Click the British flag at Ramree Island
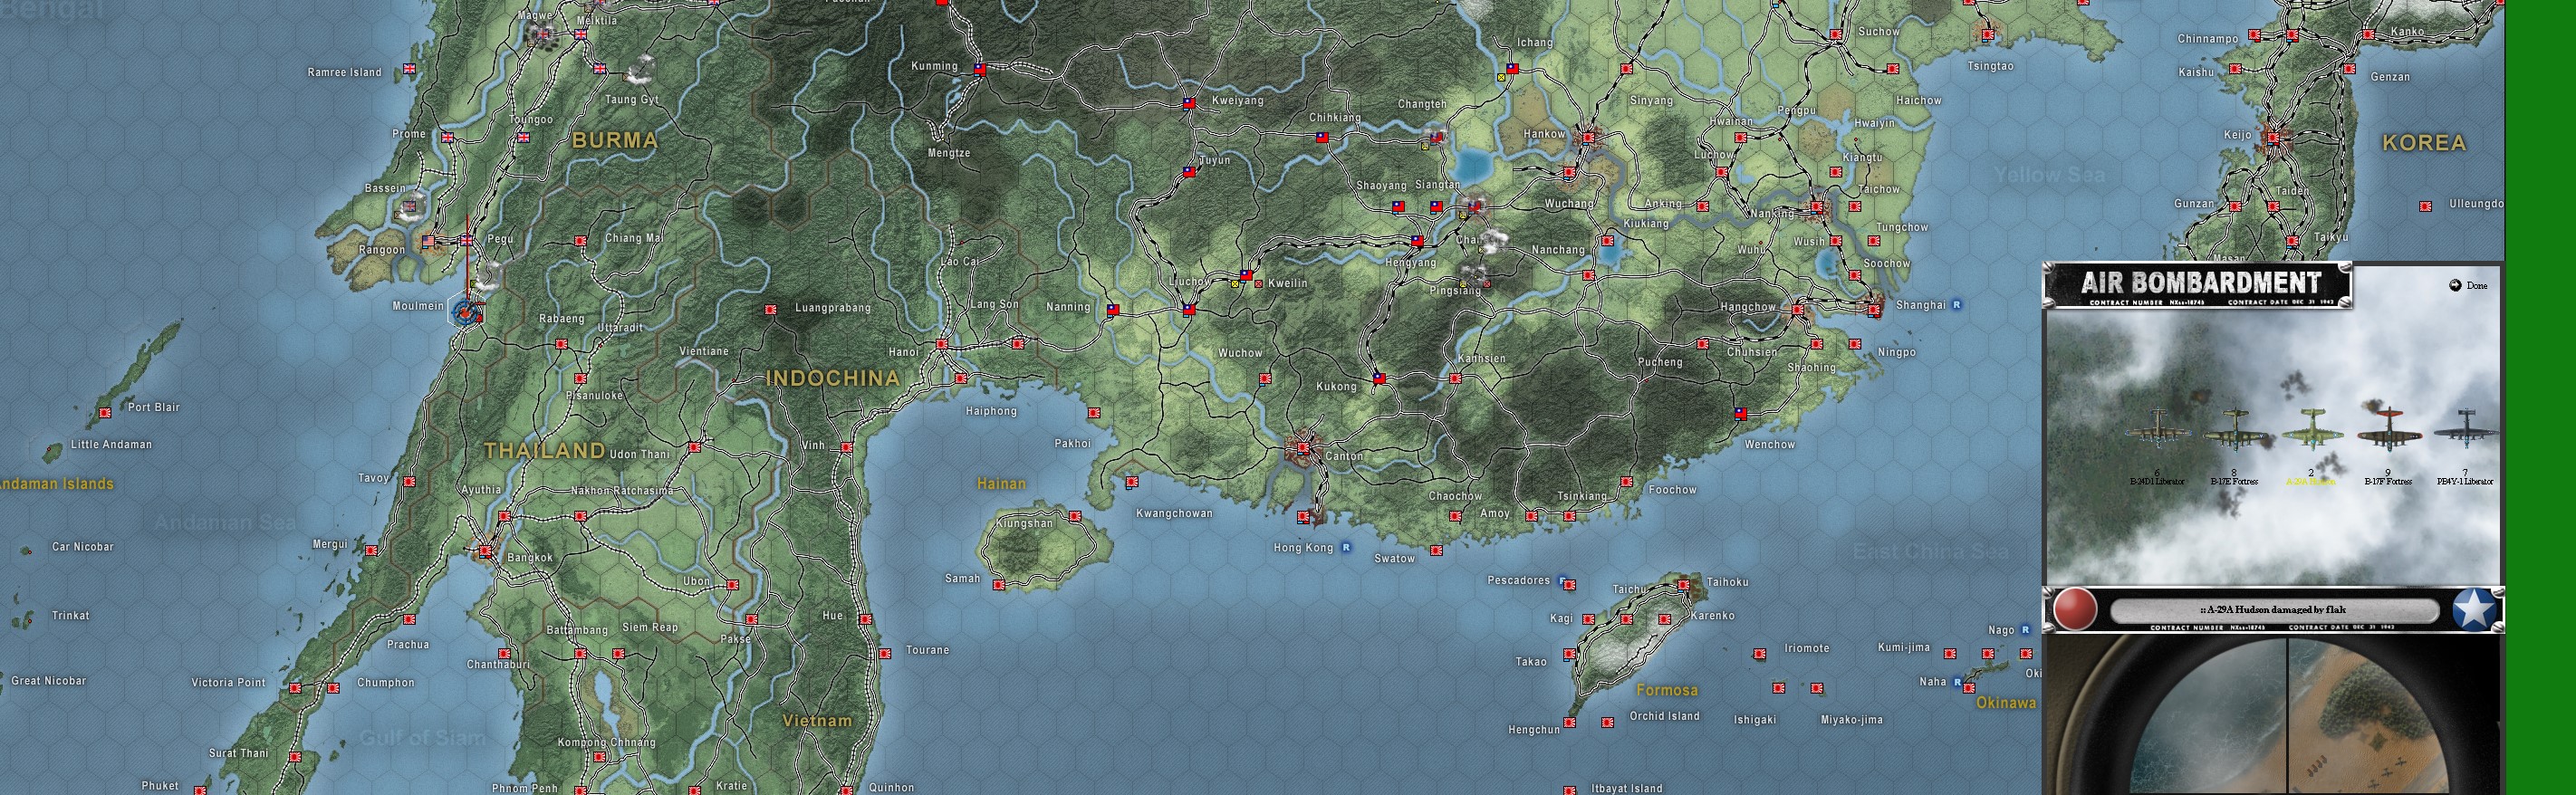Image resolution: width=2576 pixels, height=795 pixels. [409, 69]
